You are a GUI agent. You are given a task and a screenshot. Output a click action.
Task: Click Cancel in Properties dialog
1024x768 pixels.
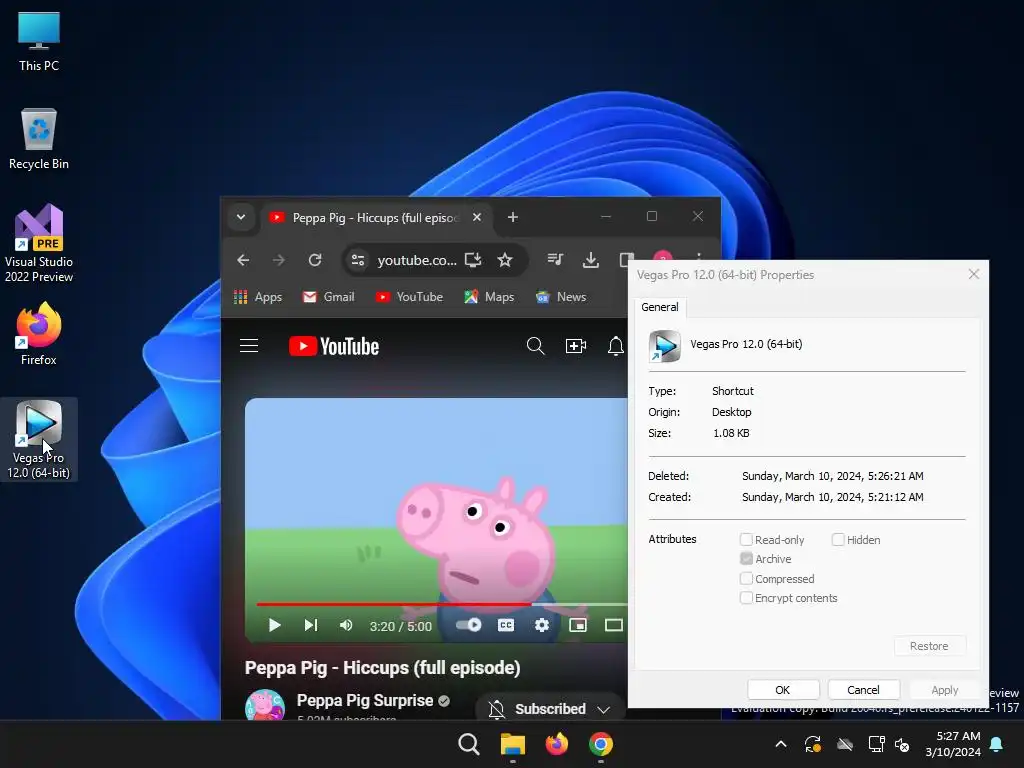click(x=863, y=690)
